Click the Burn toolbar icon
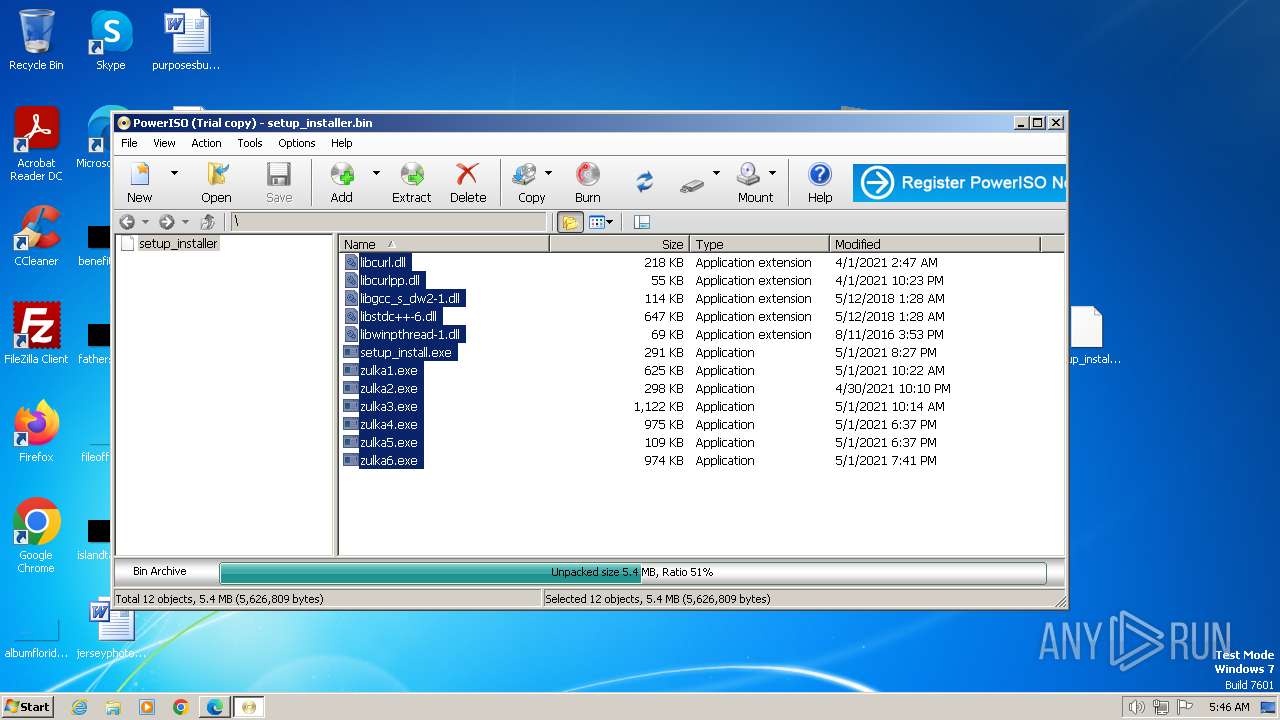The height and width of the screenshot is (720, 1280). pos(588,182)
